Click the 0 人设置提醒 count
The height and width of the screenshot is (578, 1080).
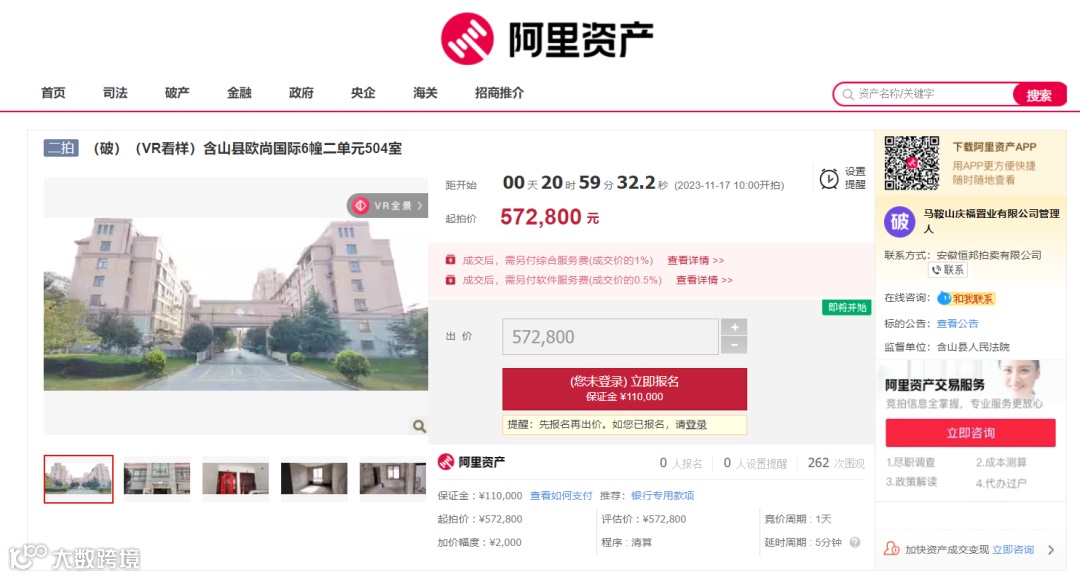click(755, 463)
